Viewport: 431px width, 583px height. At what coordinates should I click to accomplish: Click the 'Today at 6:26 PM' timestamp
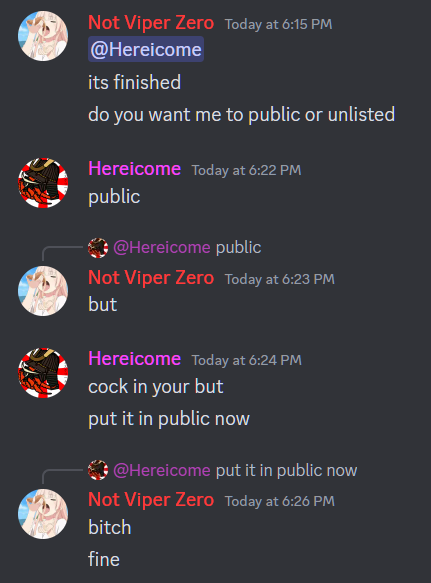(280, 501)
